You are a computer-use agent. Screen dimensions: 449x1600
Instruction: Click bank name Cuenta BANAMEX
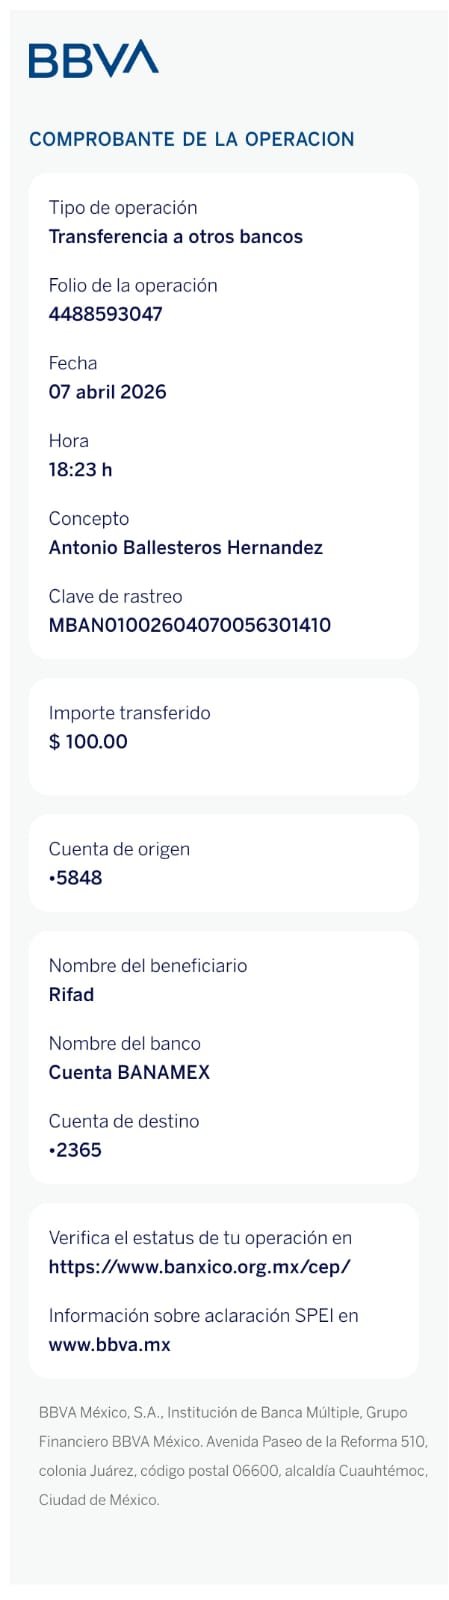click(x=129, y=1072)
